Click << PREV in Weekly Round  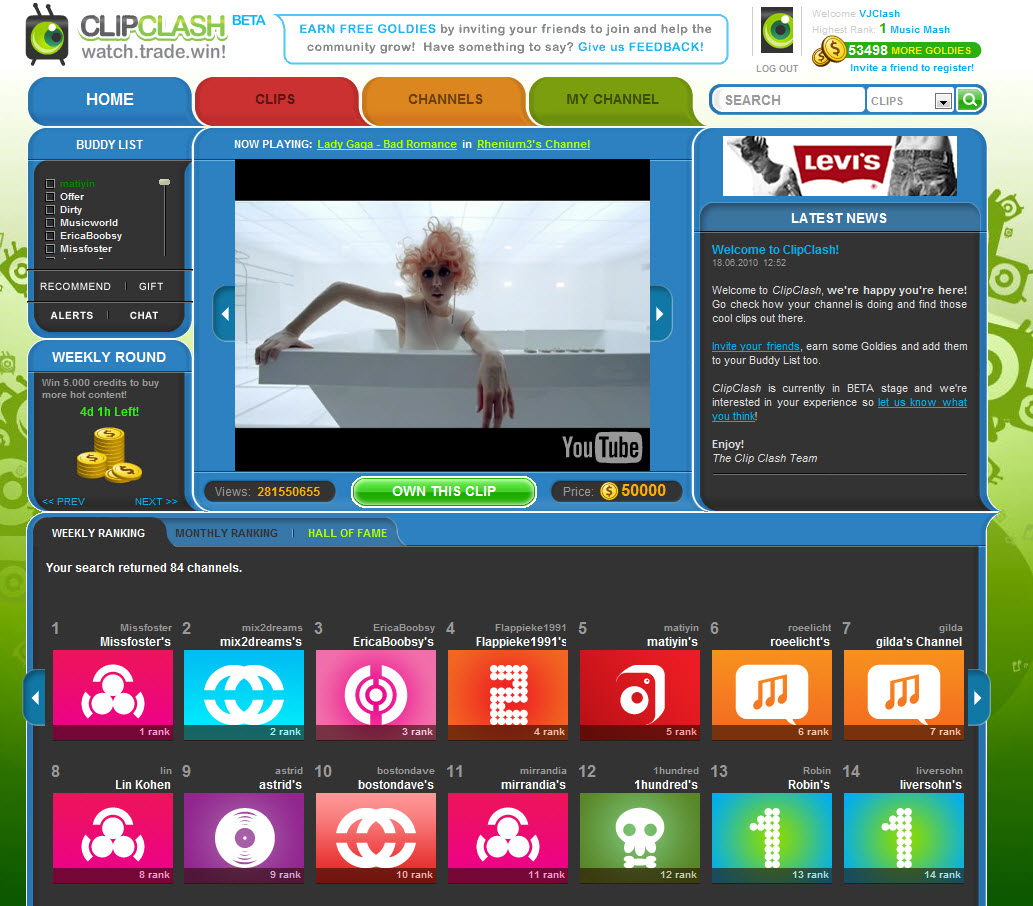click(x=63, y=501)
